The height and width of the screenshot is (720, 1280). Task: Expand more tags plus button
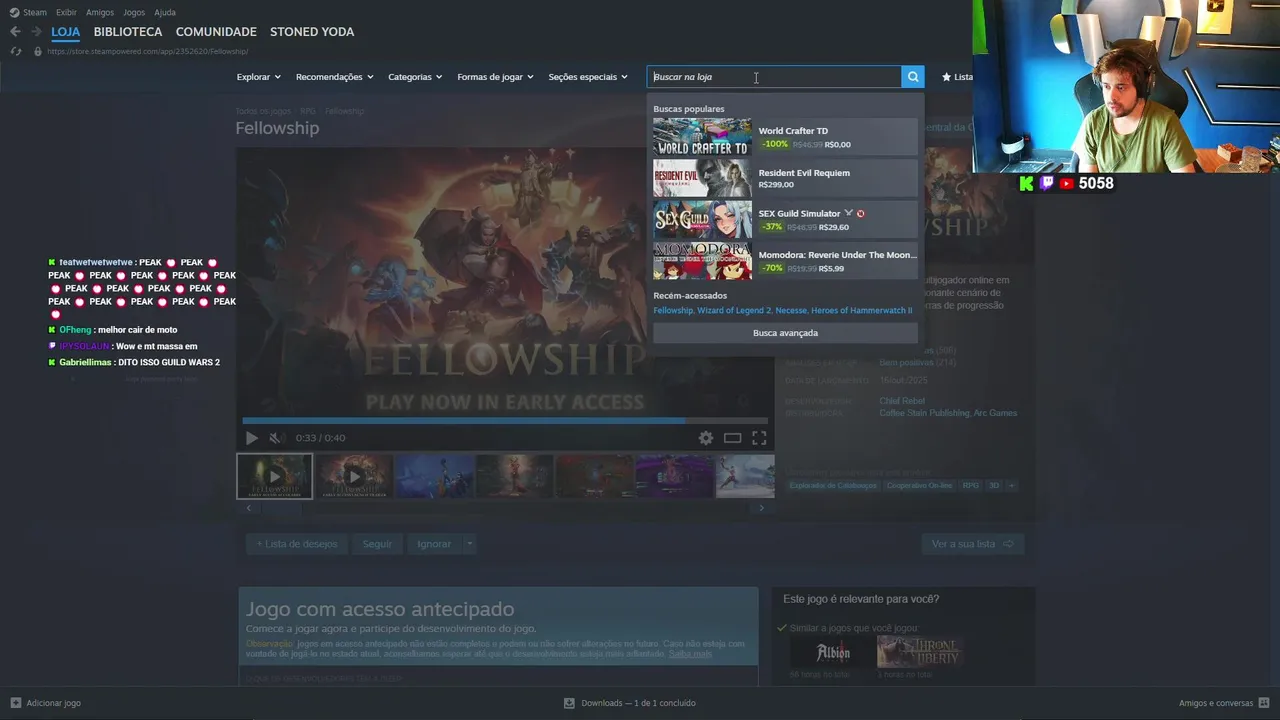coord(1011,485)
